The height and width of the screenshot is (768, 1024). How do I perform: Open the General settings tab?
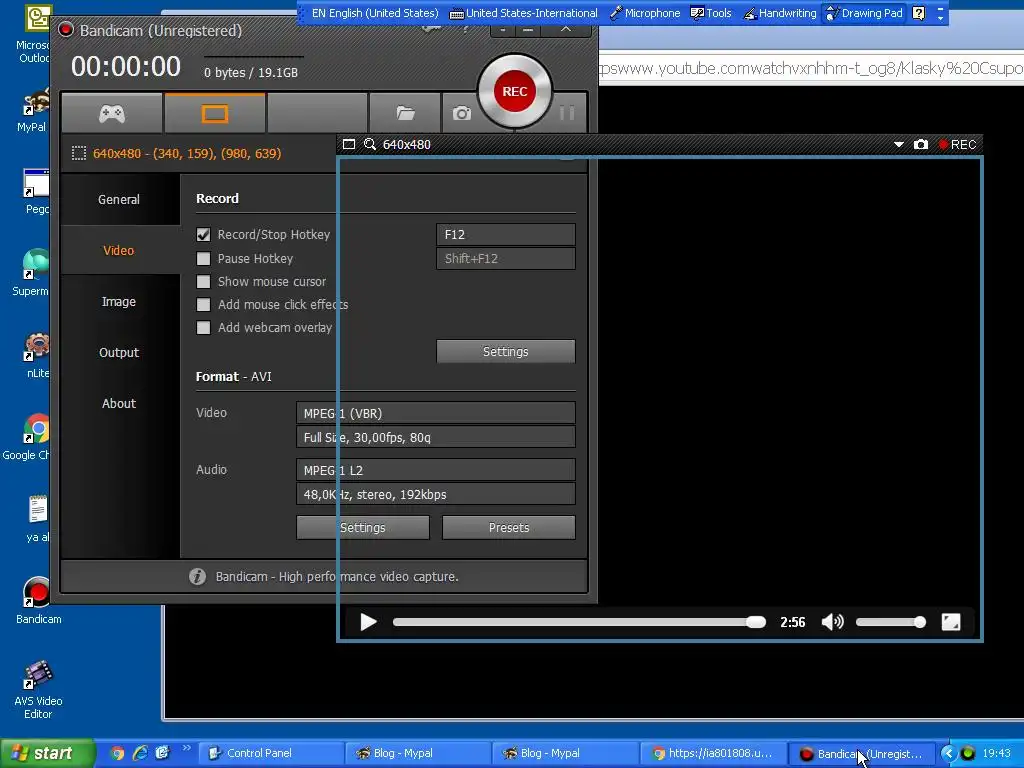click(x=119, y=199)
